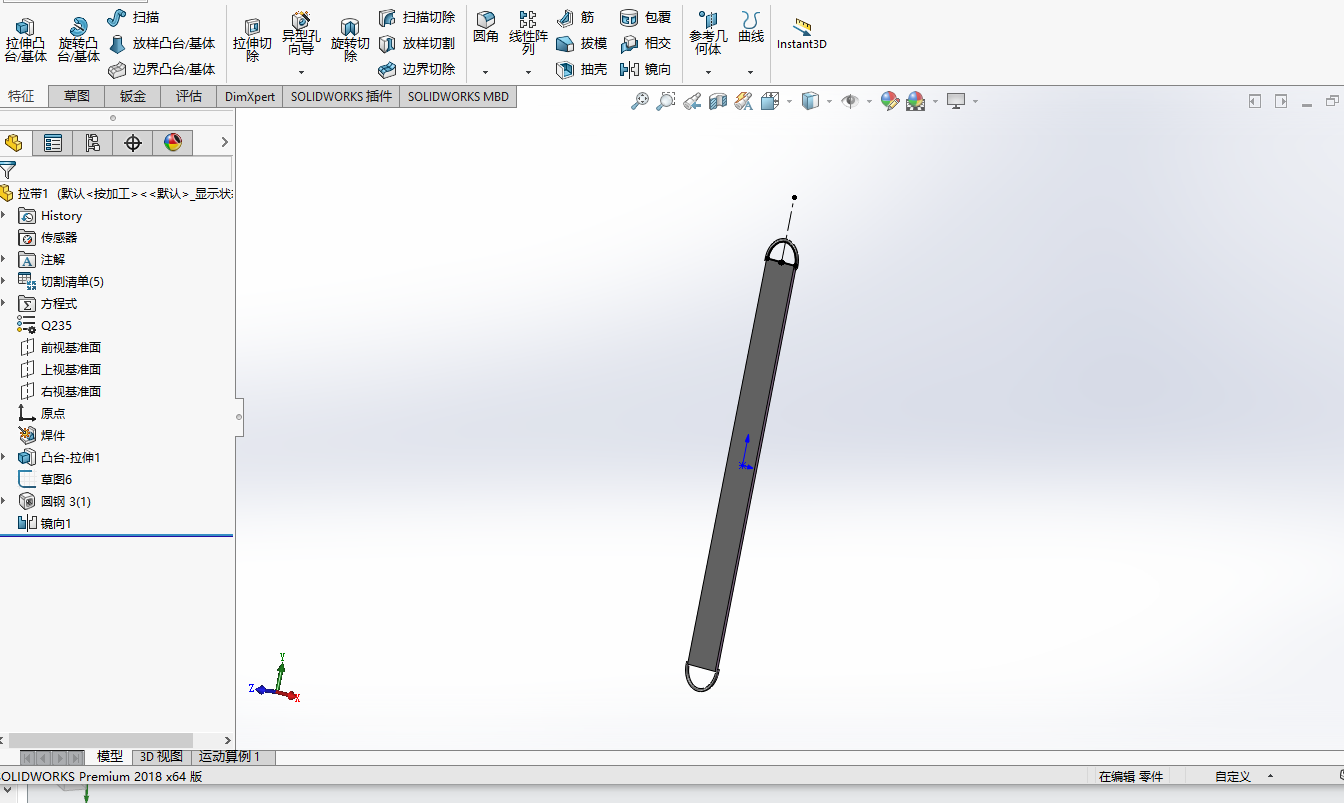
Task: Switch to the ConfigurationManager panel tab
Action: click(92, 143)
